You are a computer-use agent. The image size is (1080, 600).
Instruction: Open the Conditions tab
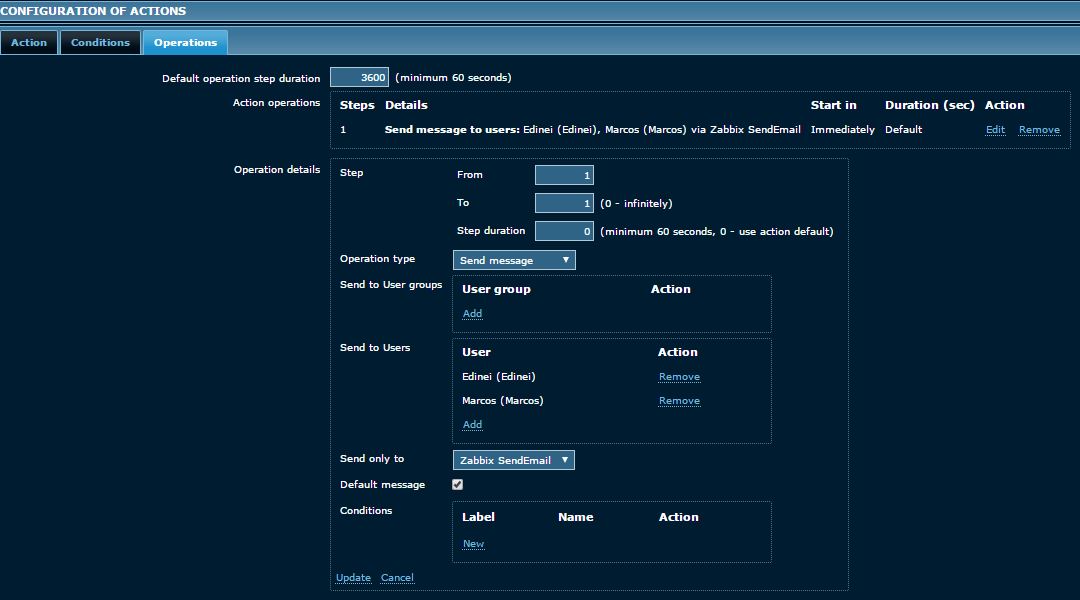[x=100, y=42]
